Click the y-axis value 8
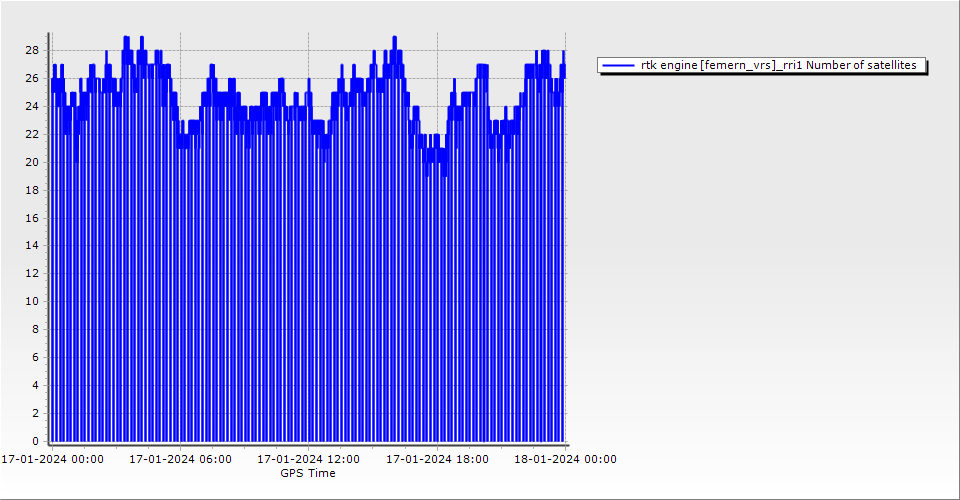Viewport: 960px width, 500px height. tap(35, 329)
